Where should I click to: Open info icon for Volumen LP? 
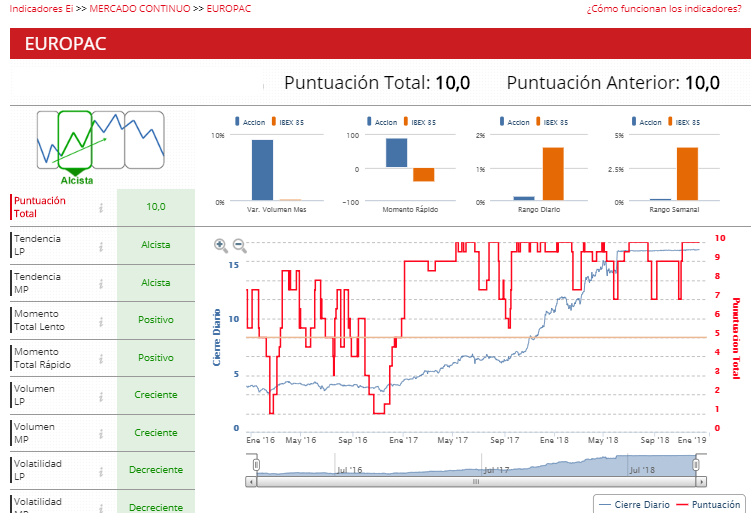tap(101, 397)
